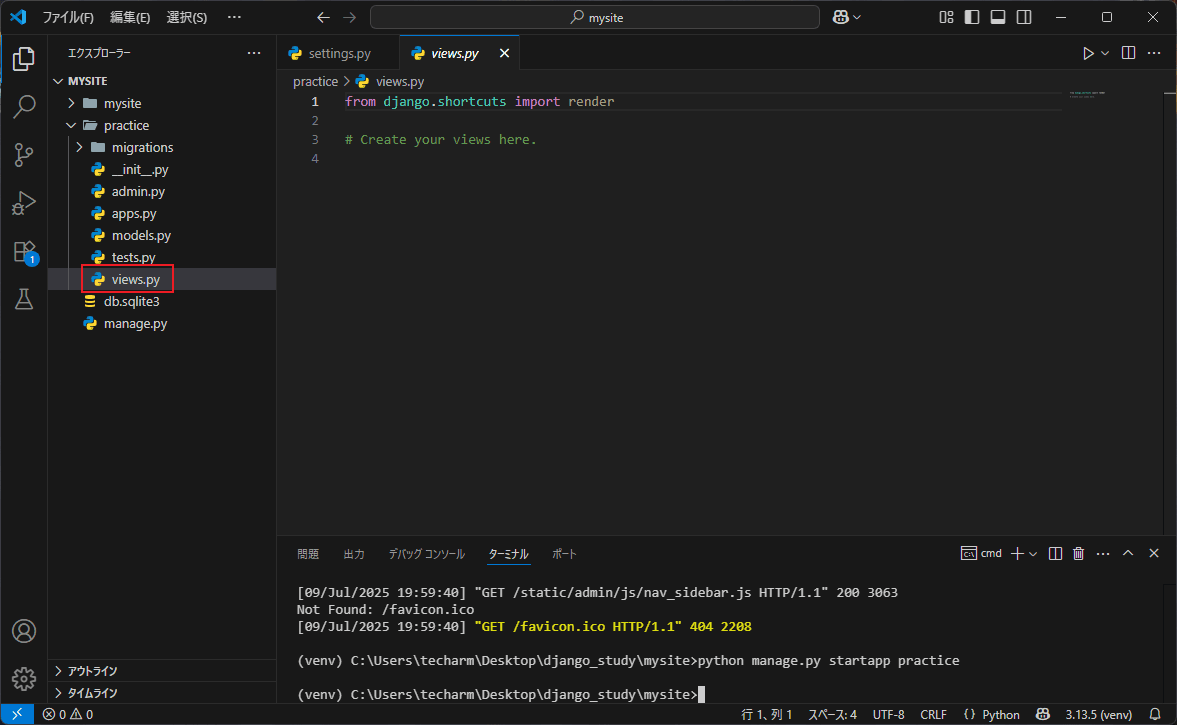Change end of line sequence CRLF

click(933, 714)
